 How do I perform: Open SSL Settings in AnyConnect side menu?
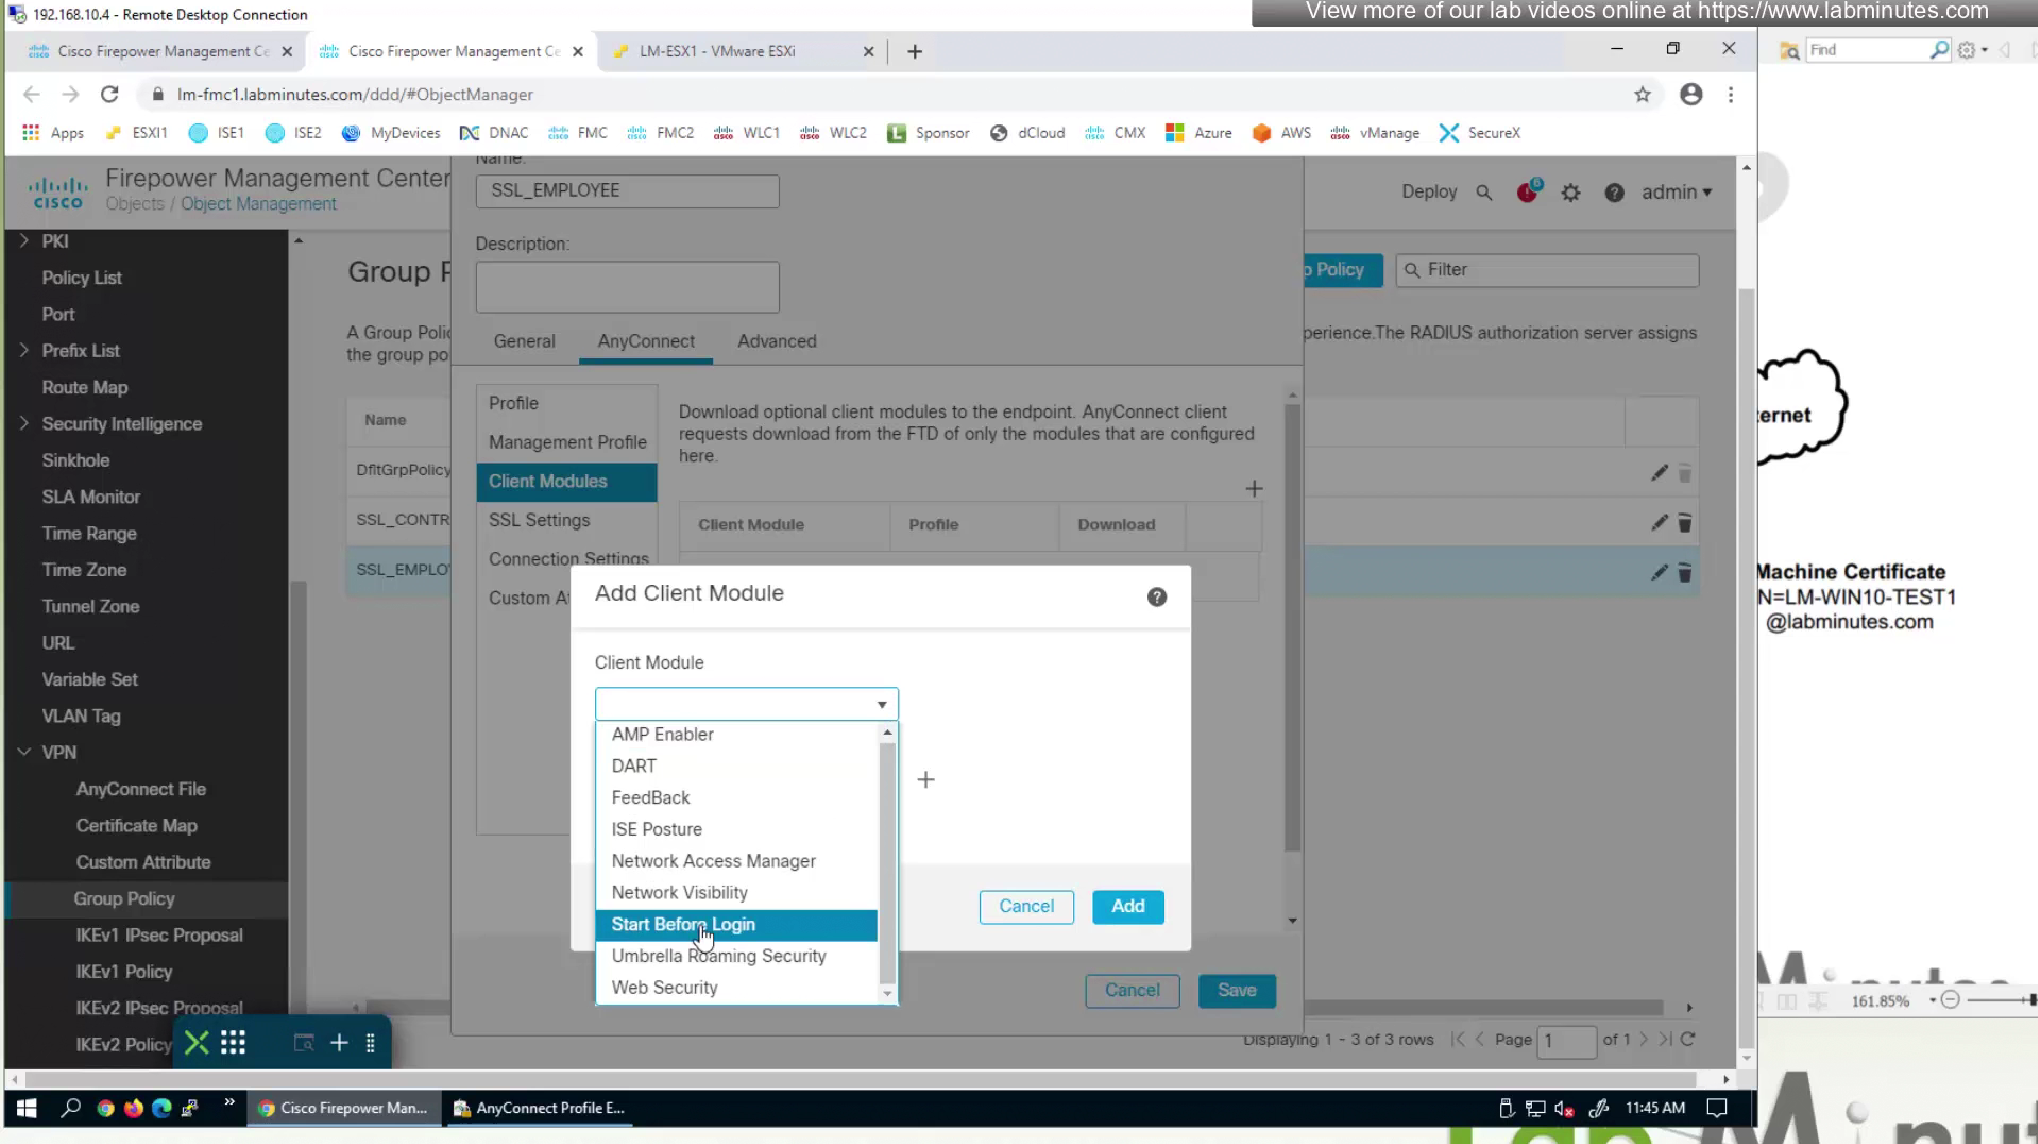click(539, 520)
